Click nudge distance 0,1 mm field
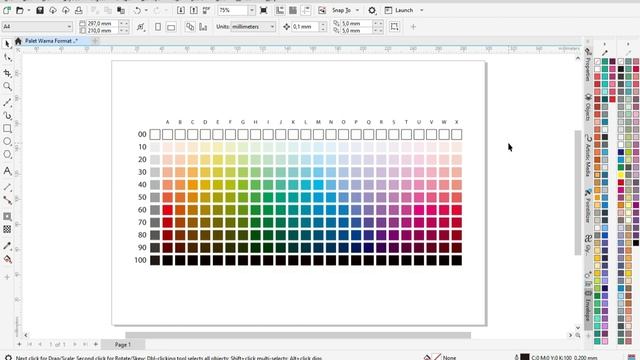640x360 pixels. click(x=306, y=27)
